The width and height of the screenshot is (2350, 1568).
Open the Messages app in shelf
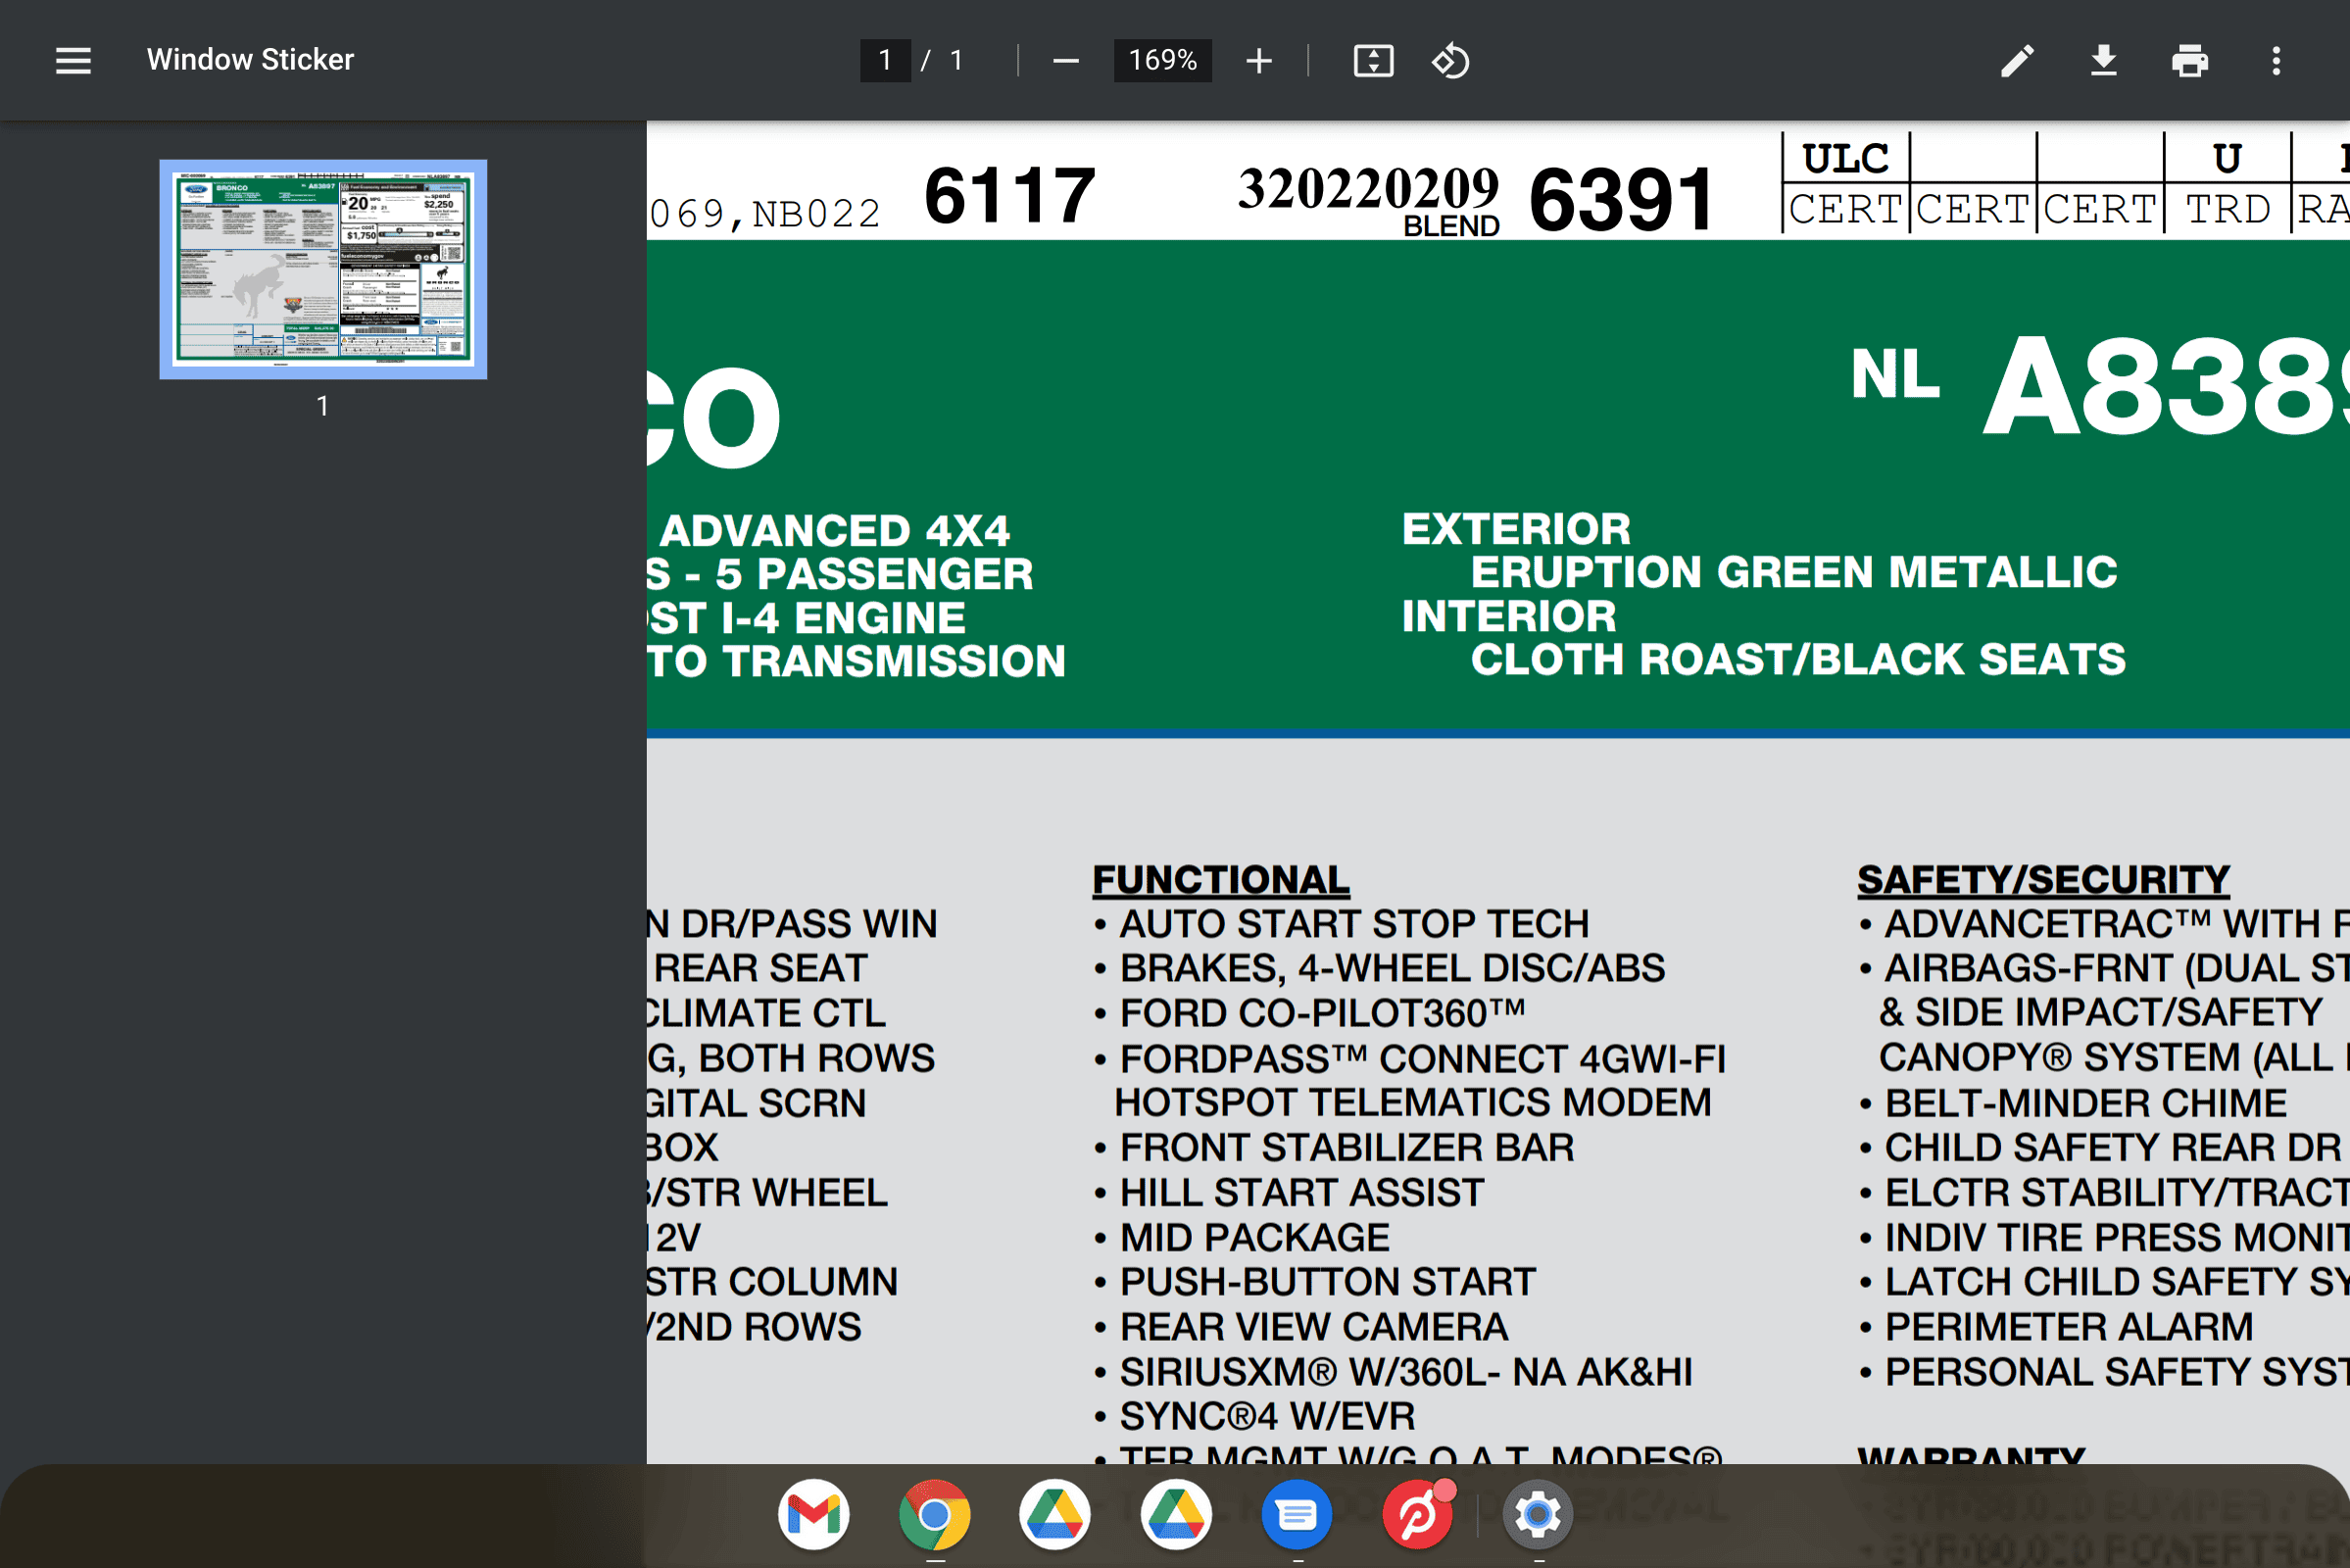click(1297, 1514)
